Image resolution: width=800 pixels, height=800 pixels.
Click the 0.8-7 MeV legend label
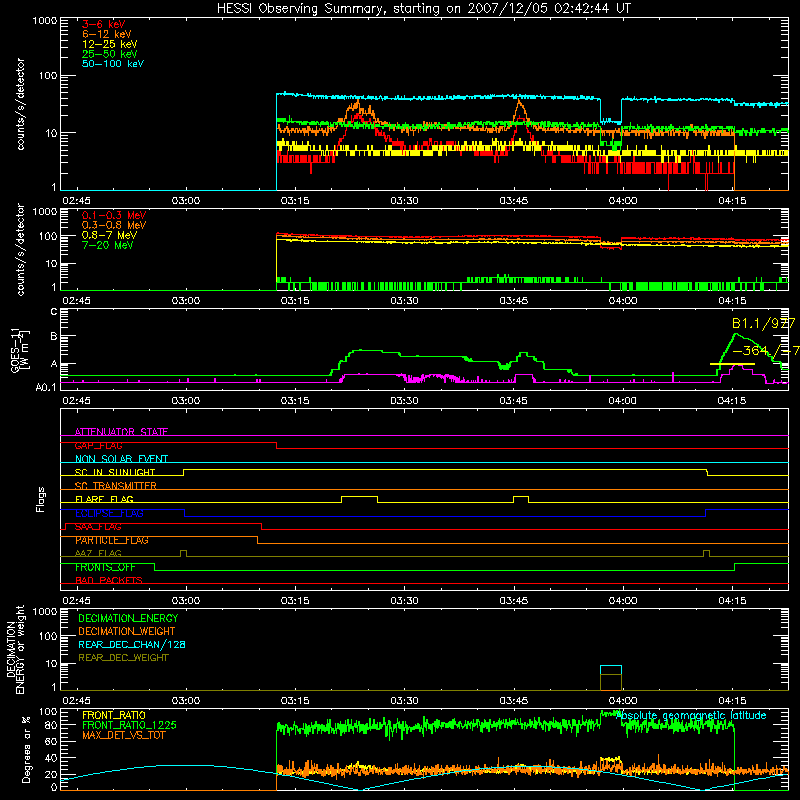[x=109, y=235]
